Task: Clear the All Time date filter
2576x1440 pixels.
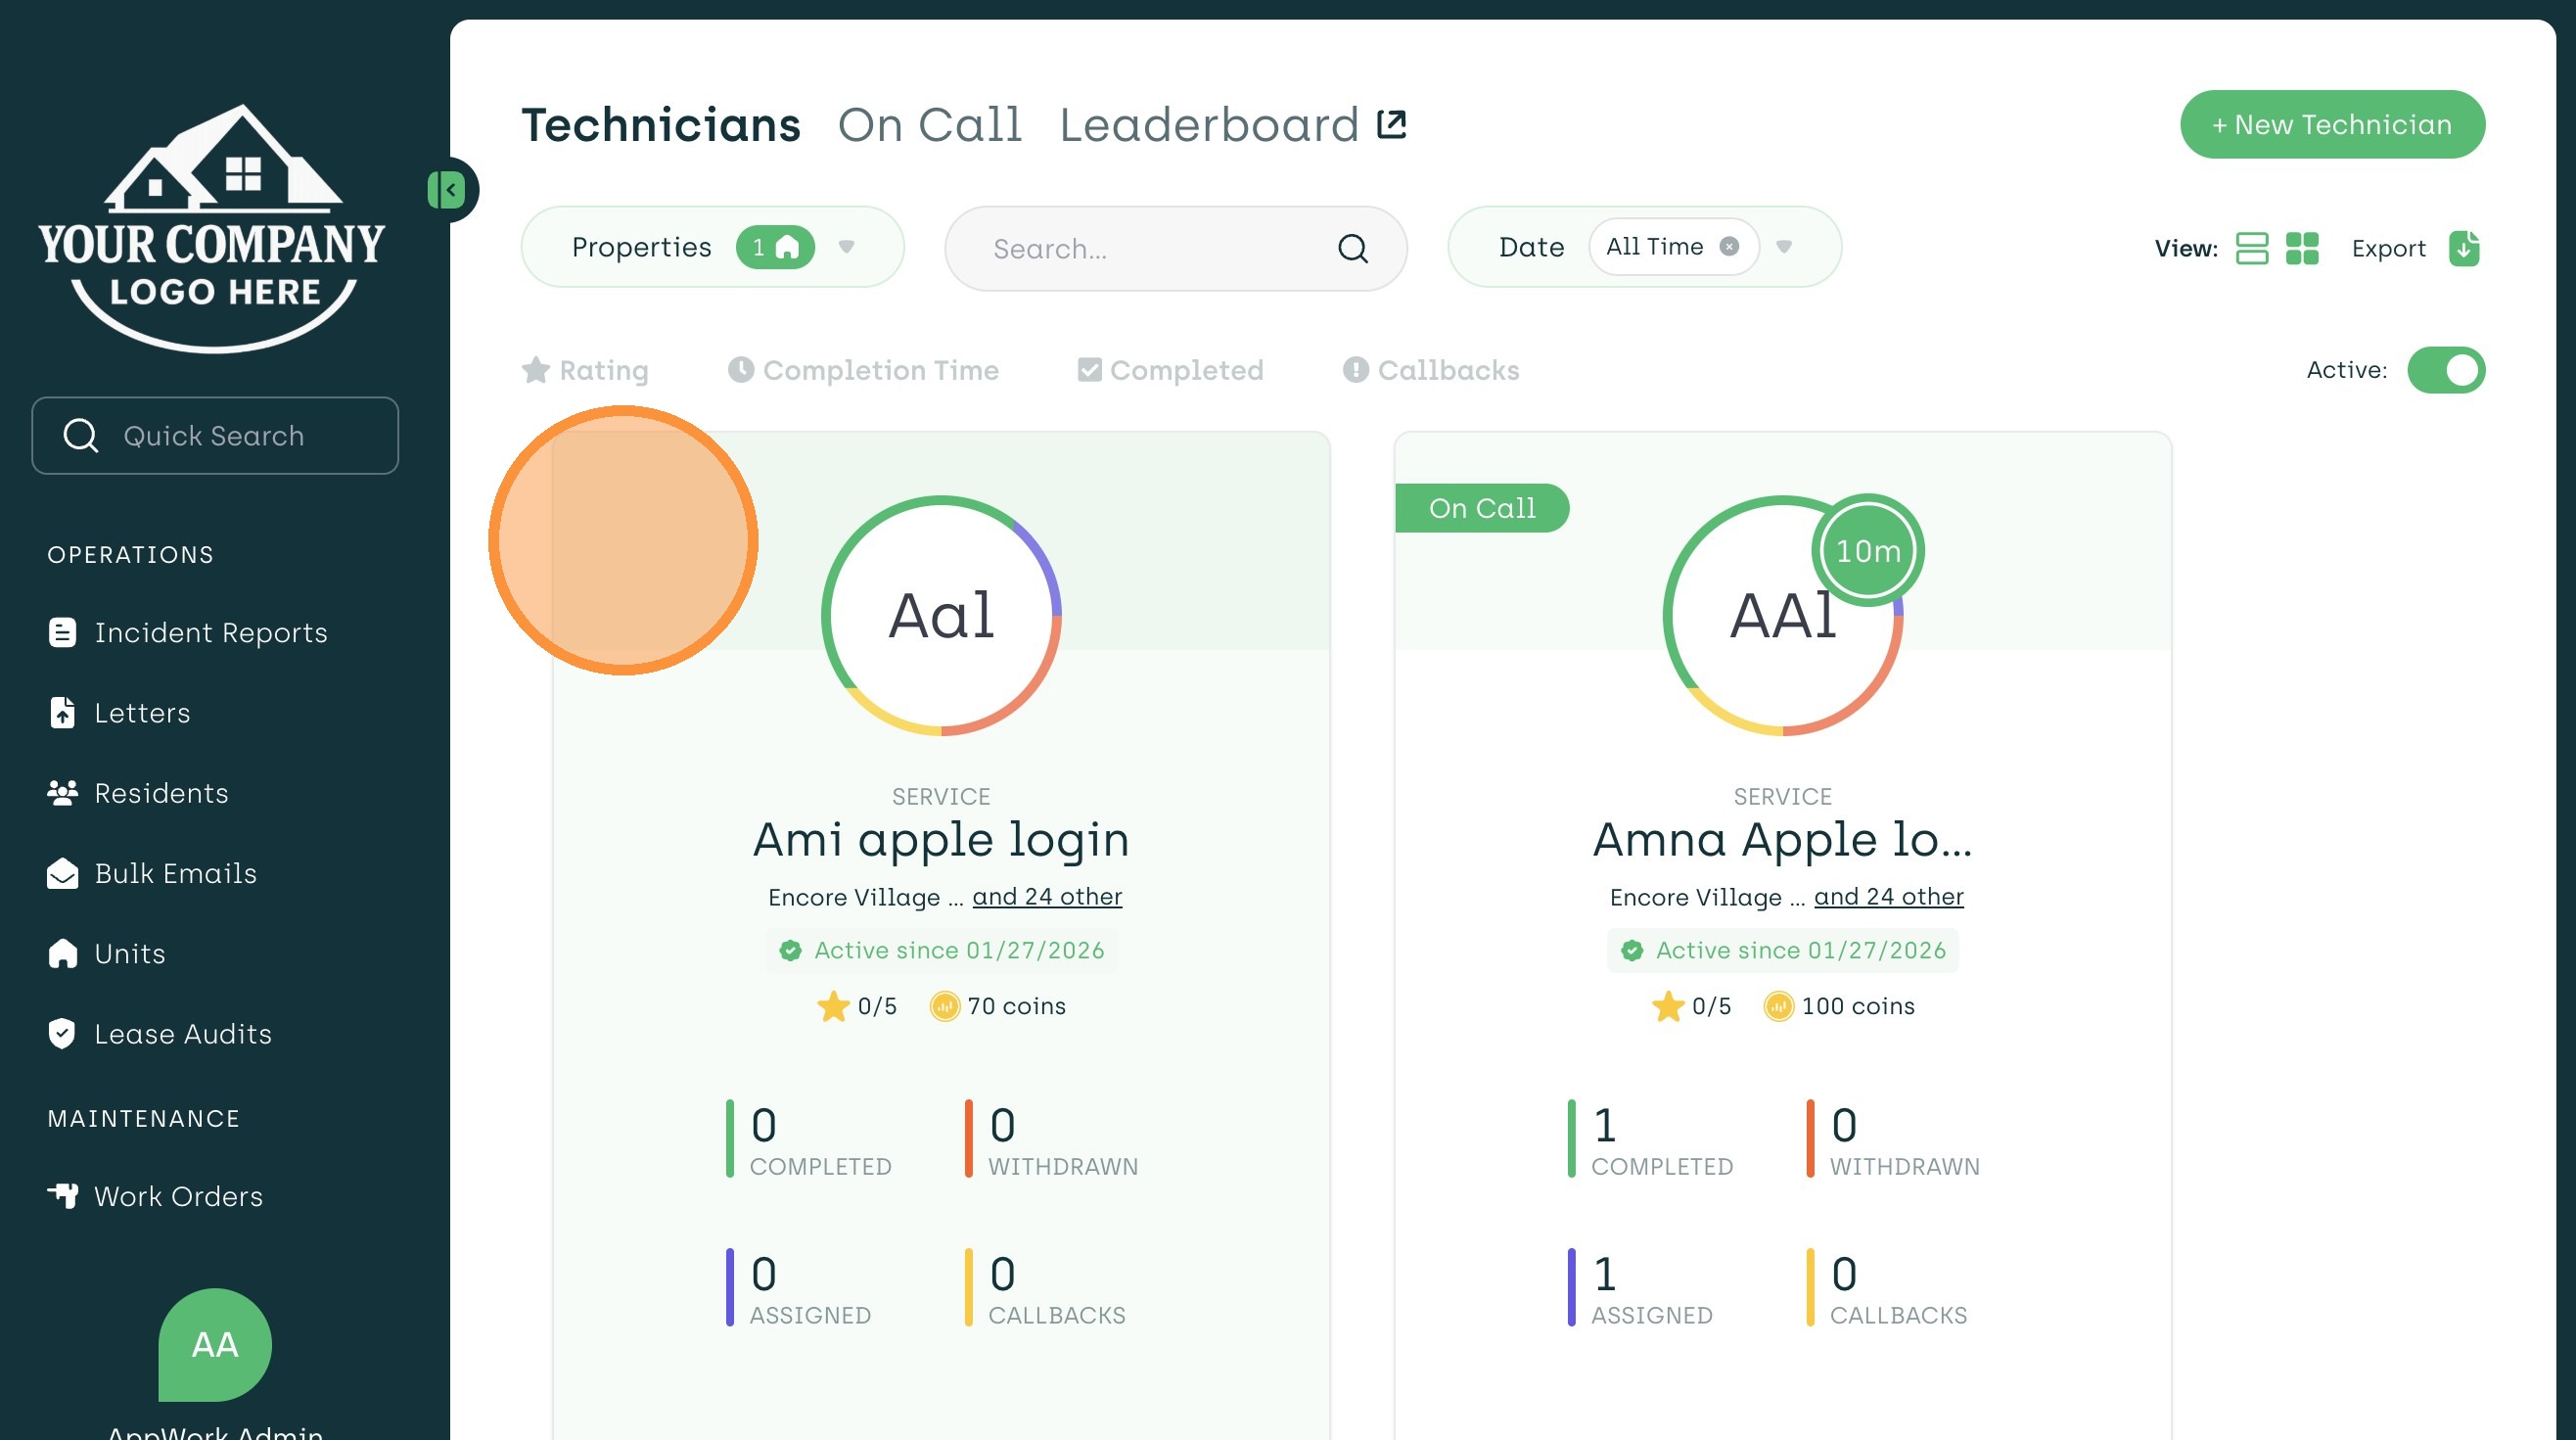Action: click(x=1728, y=247)
